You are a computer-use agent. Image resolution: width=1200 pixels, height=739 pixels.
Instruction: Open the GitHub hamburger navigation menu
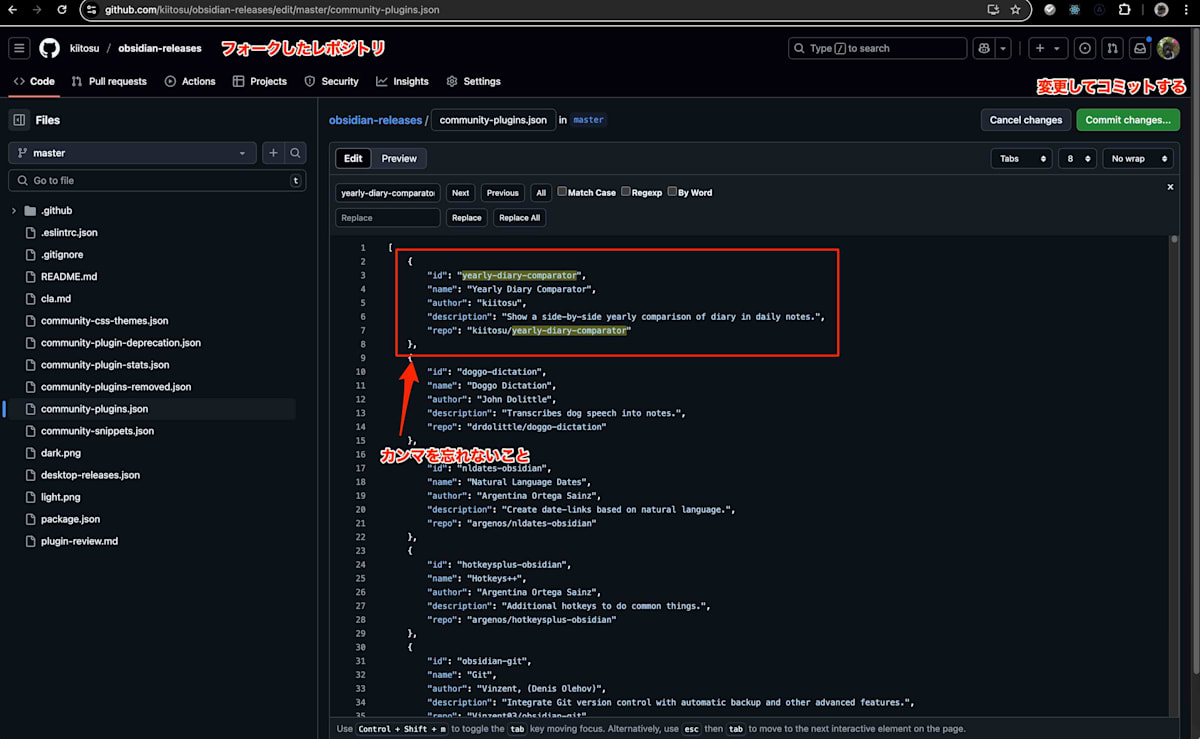(x=19, y=48)
